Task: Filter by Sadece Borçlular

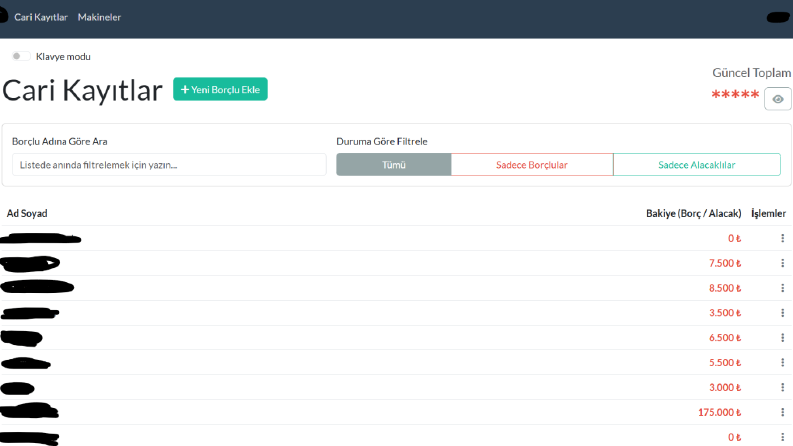Action: (532, 164)
